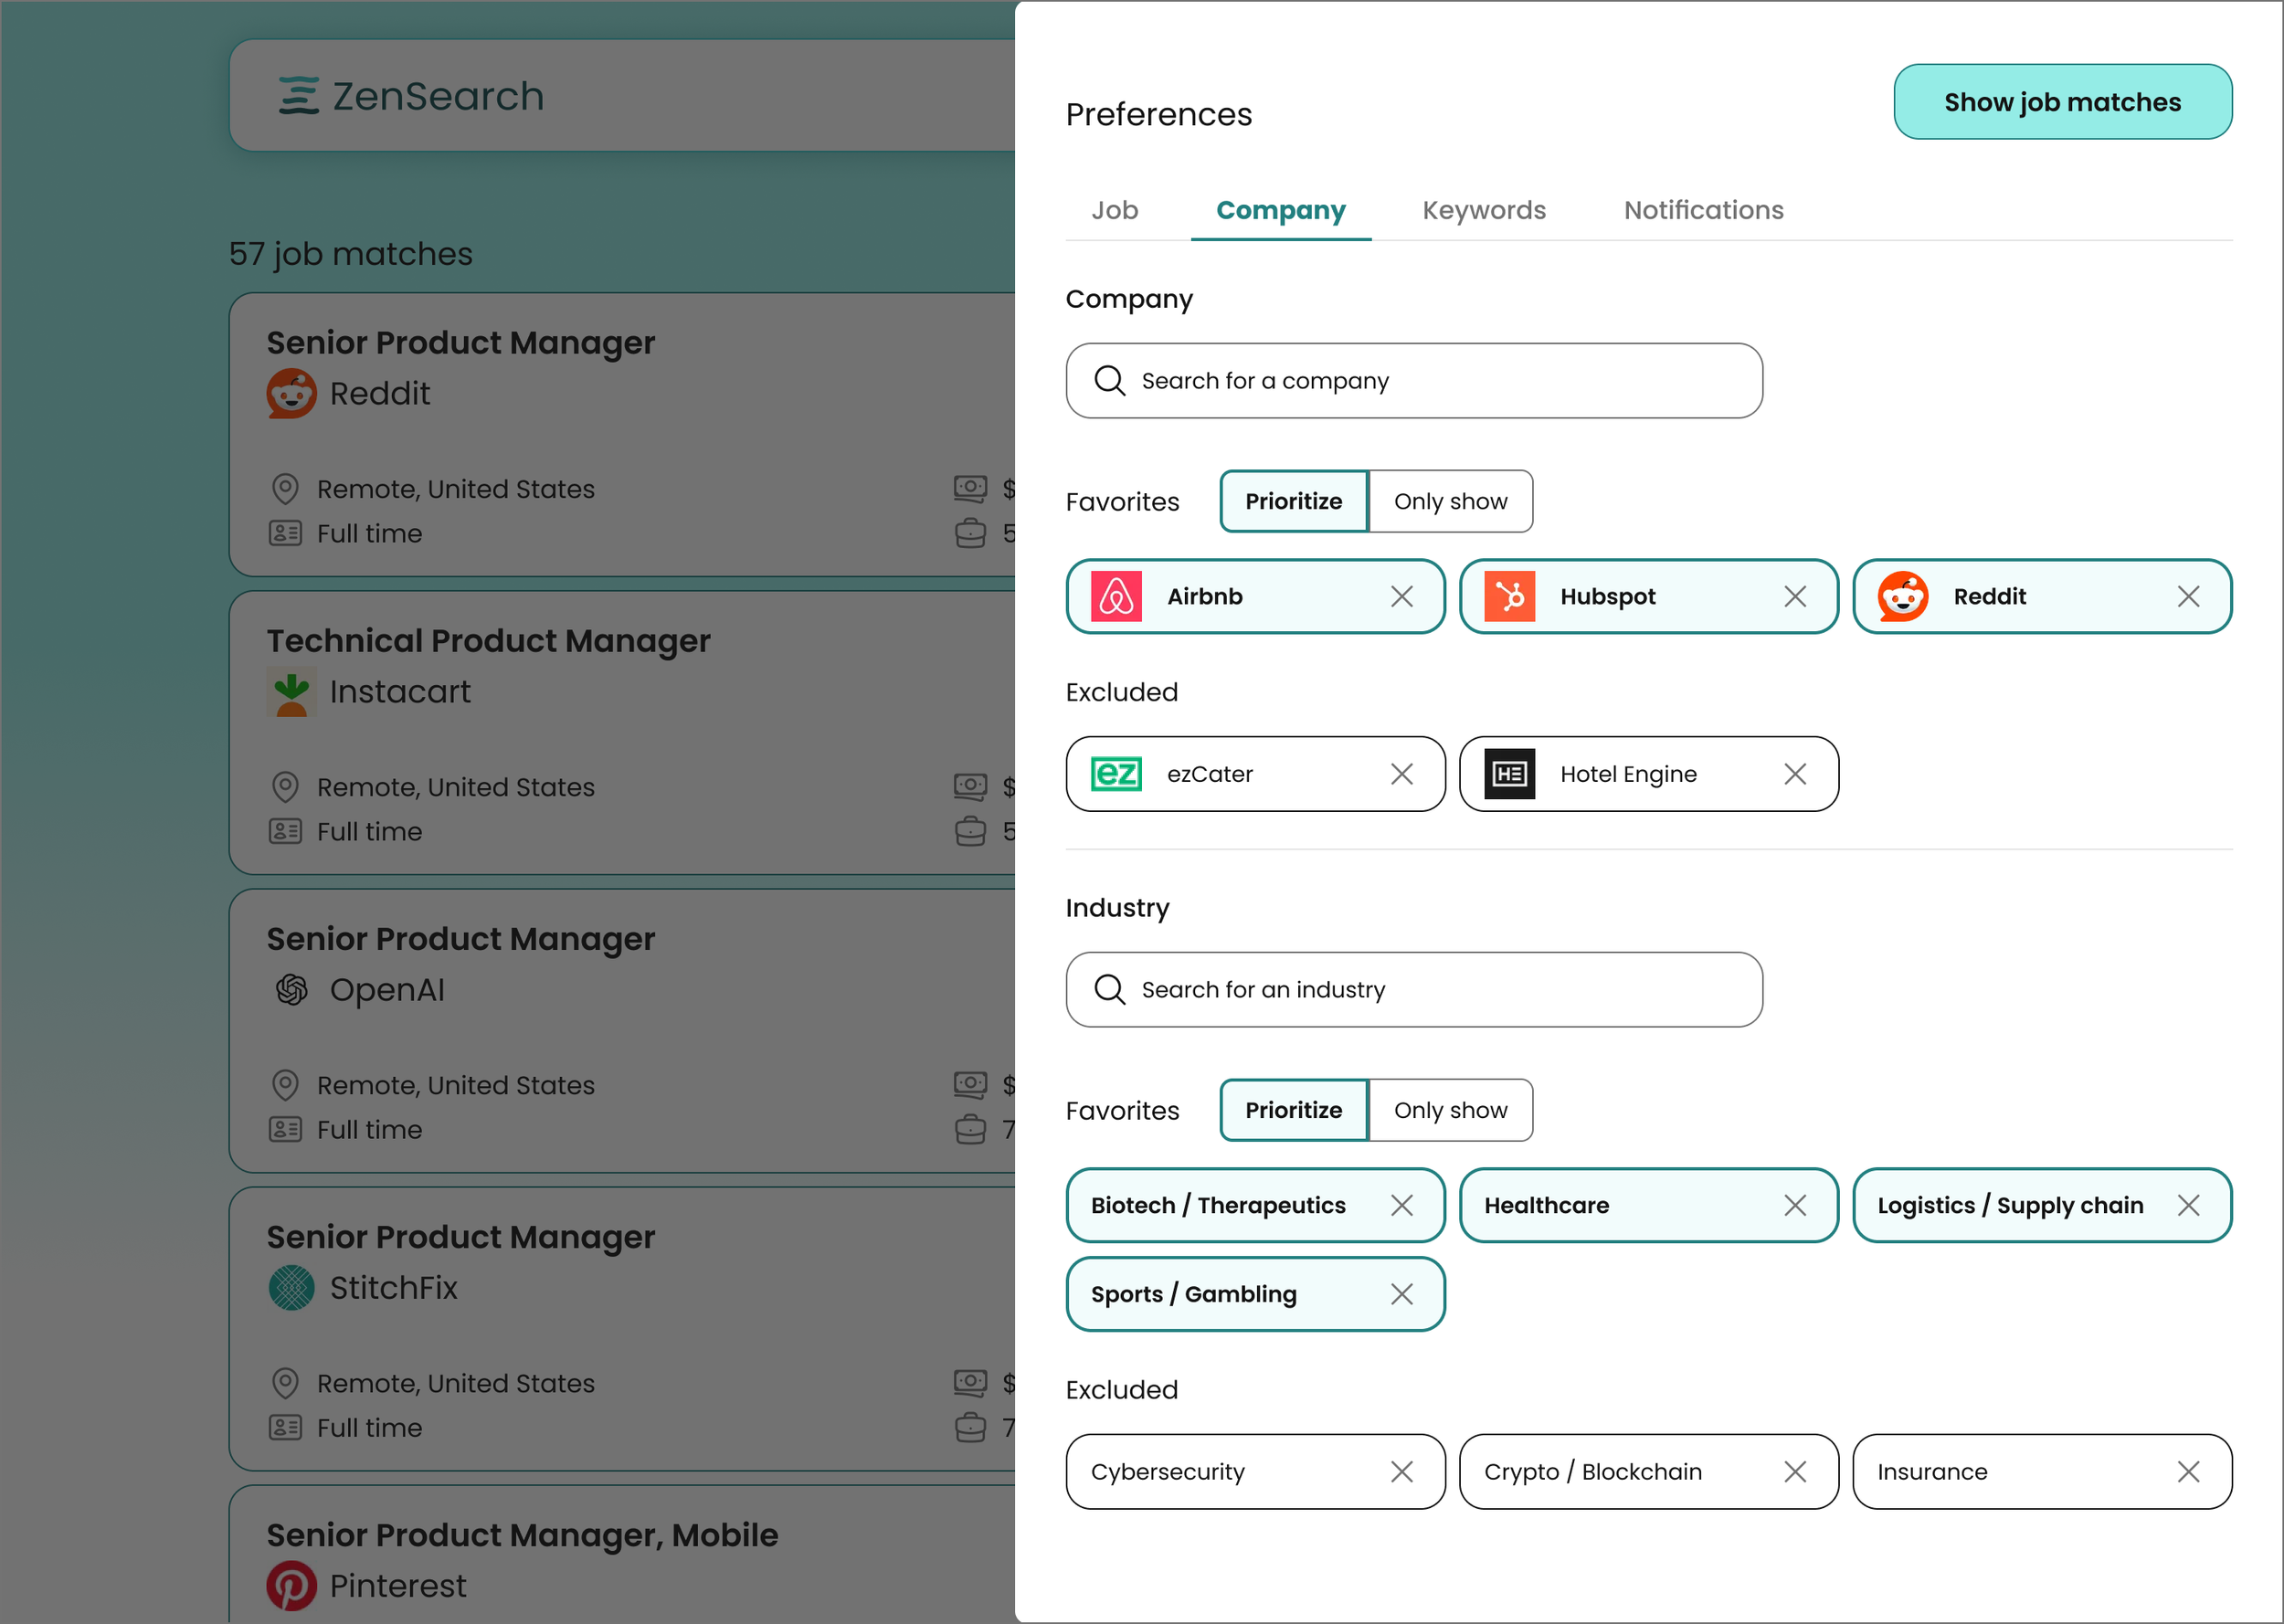
Task: Remove Hotel Engine from excluded list
Action: (1794, 774)
